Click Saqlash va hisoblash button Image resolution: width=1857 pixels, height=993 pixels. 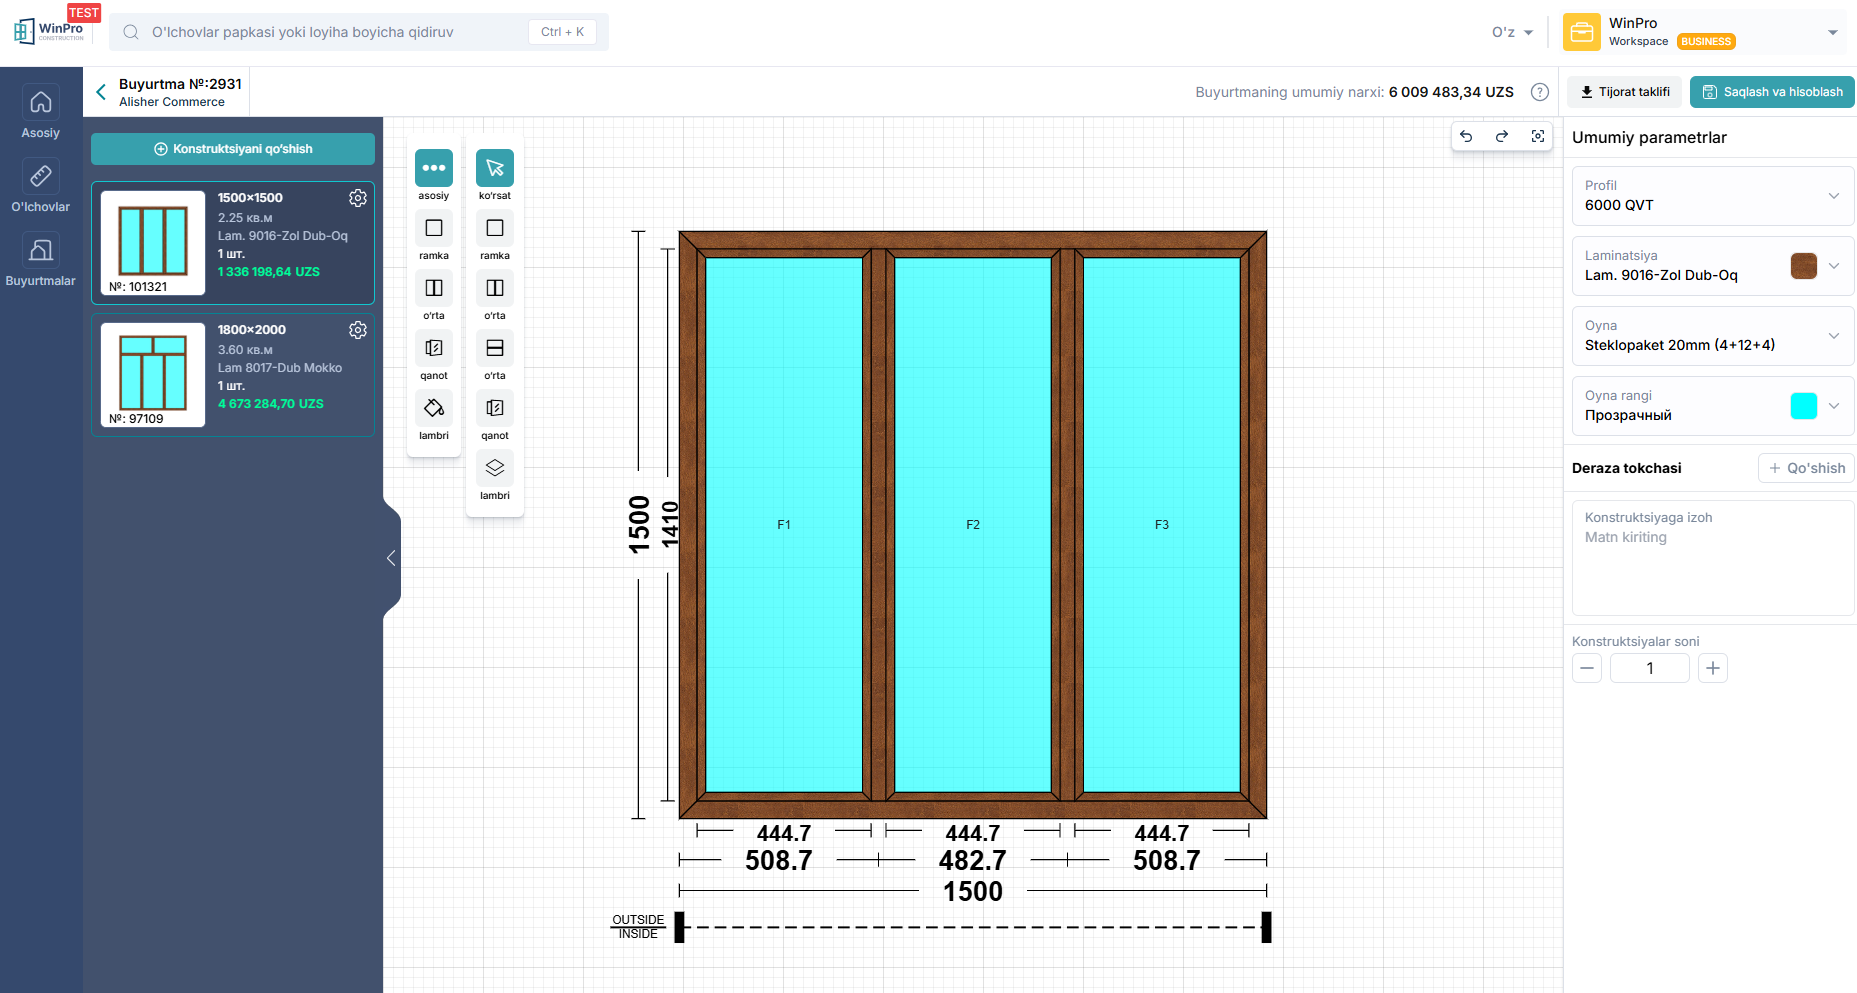[1772, 92]
